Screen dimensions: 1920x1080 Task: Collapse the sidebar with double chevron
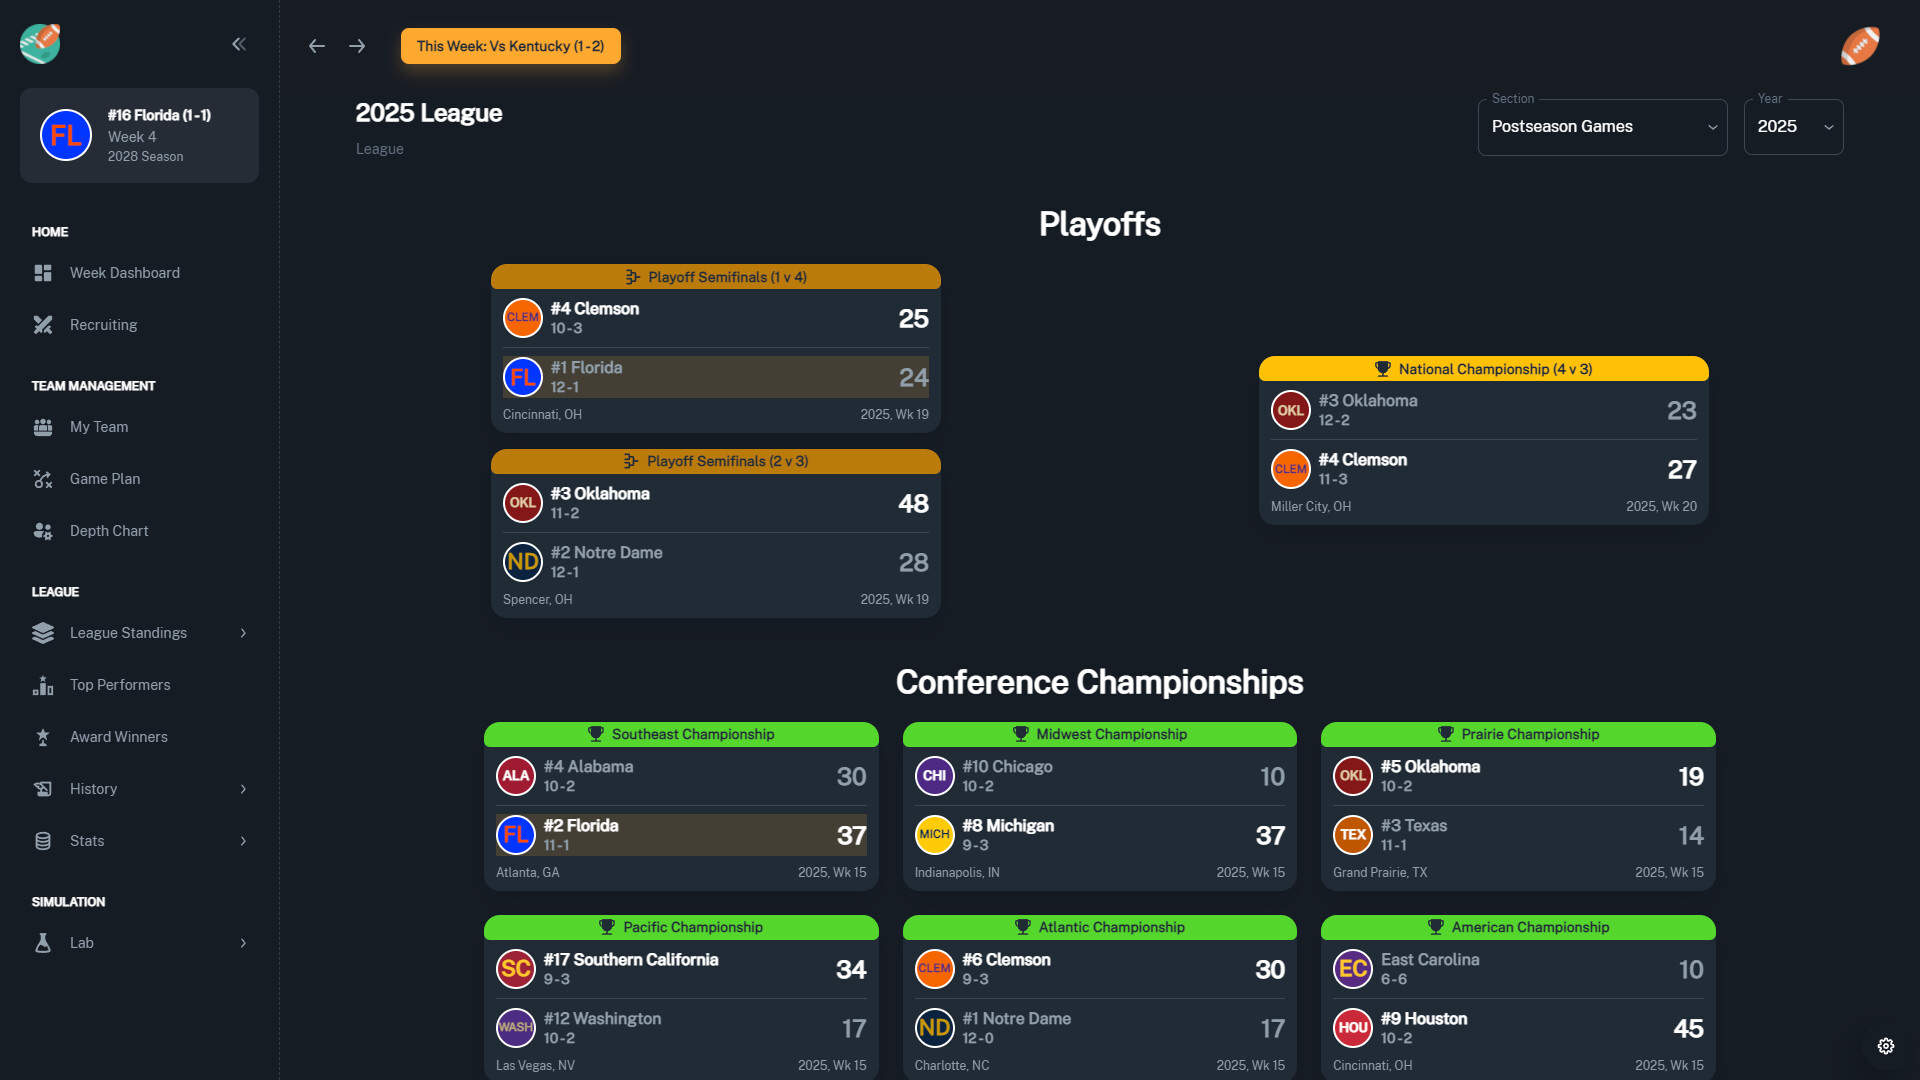pos(239,44)
